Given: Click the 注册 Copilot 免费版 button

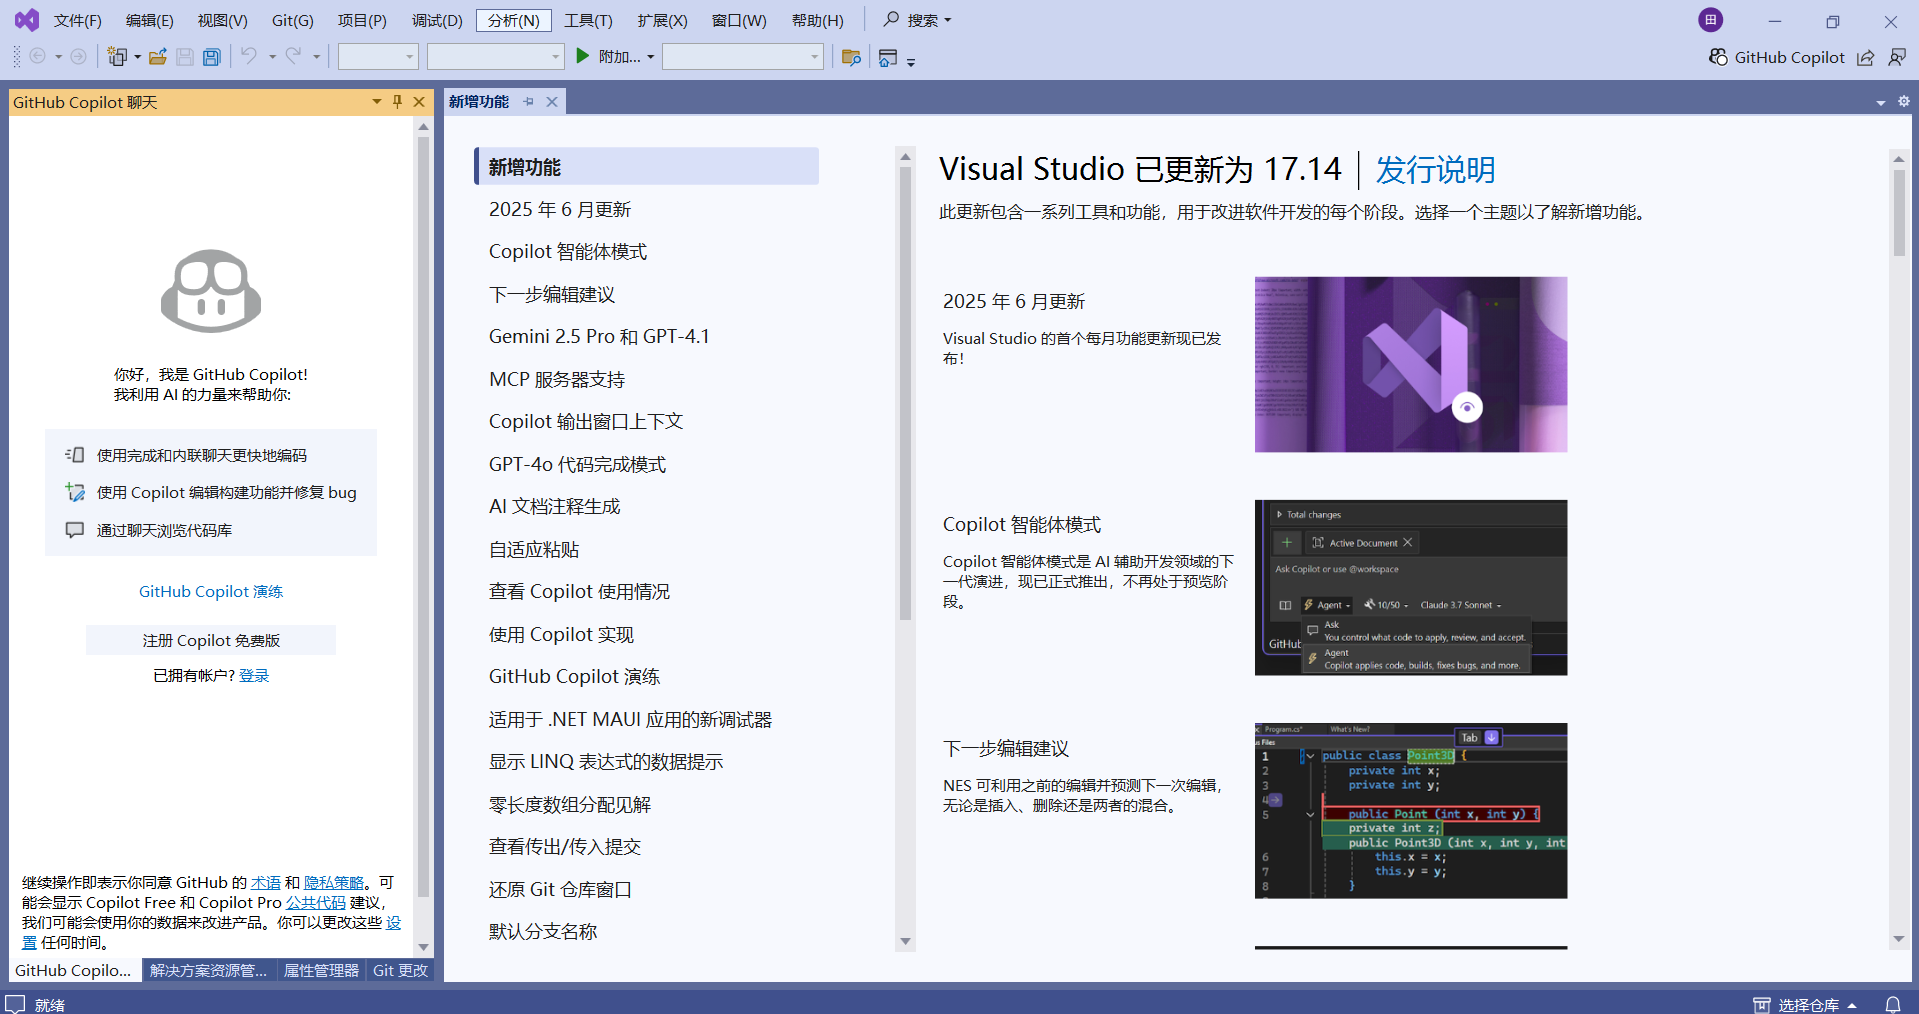Looking at the screenshot, I should coord(211,640).
